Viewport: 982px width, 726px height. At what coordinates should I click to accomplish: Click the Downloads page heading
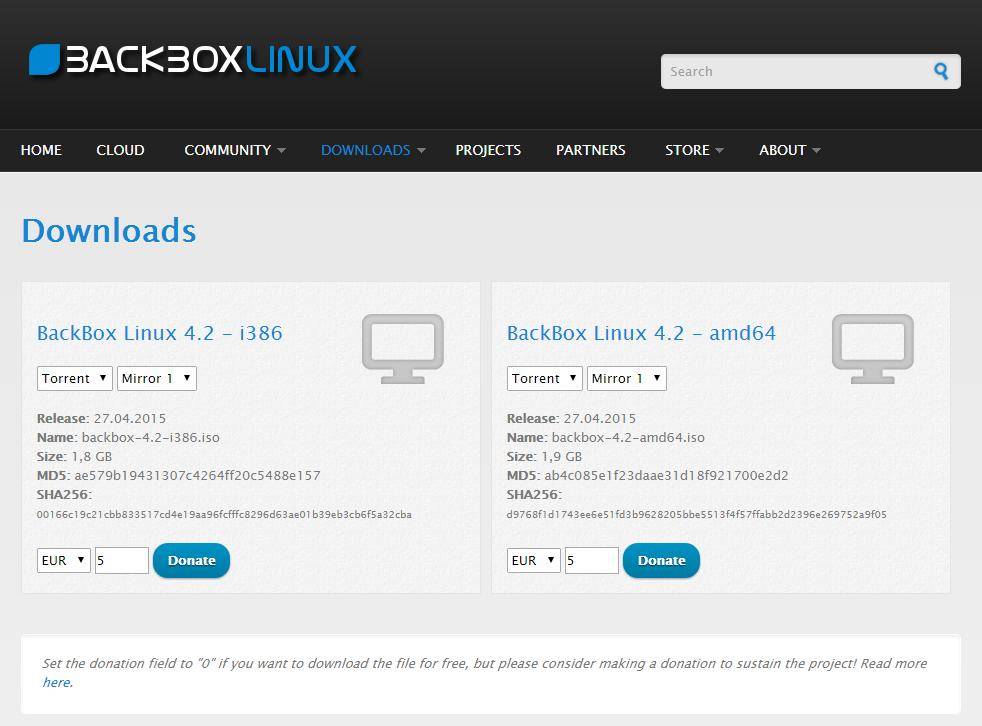pos(109,231)
